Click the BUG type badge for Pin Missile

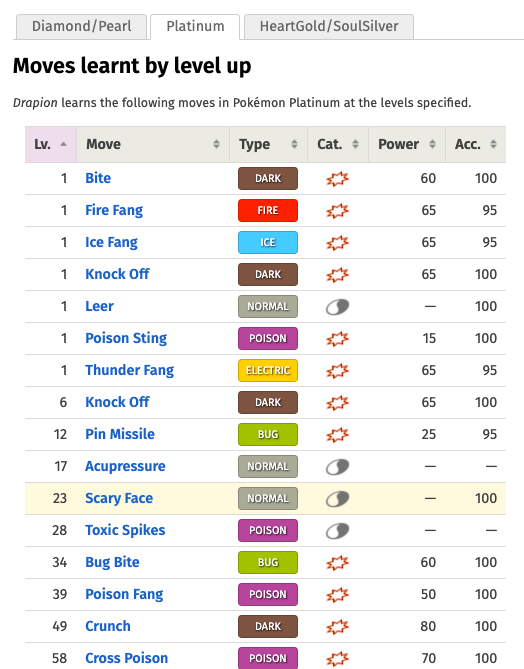pos(268,434)
